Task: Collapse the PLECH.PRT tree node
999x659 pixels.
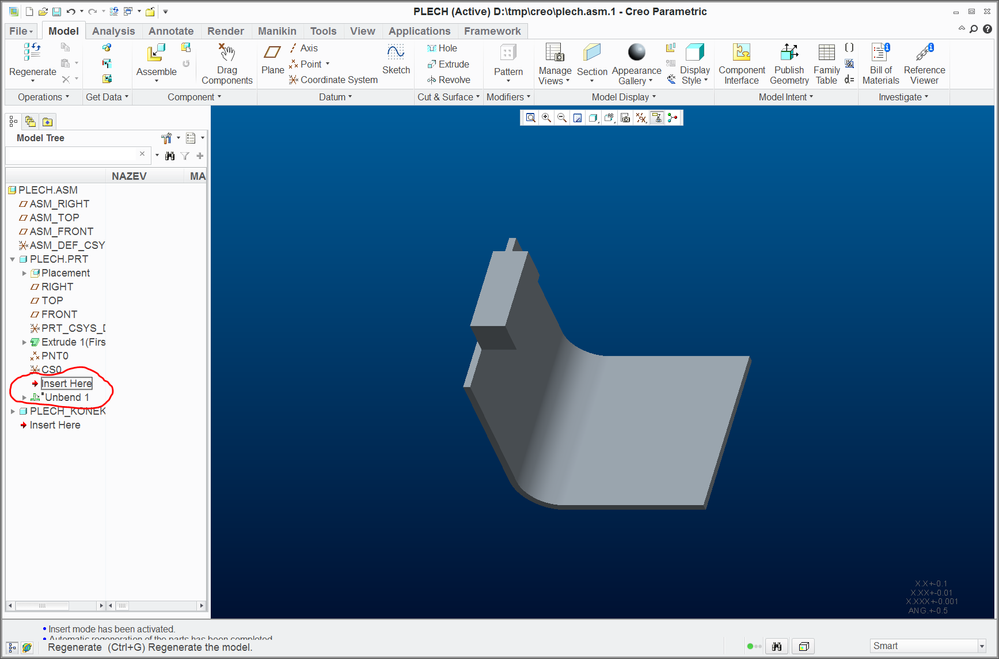Action: 12,259
